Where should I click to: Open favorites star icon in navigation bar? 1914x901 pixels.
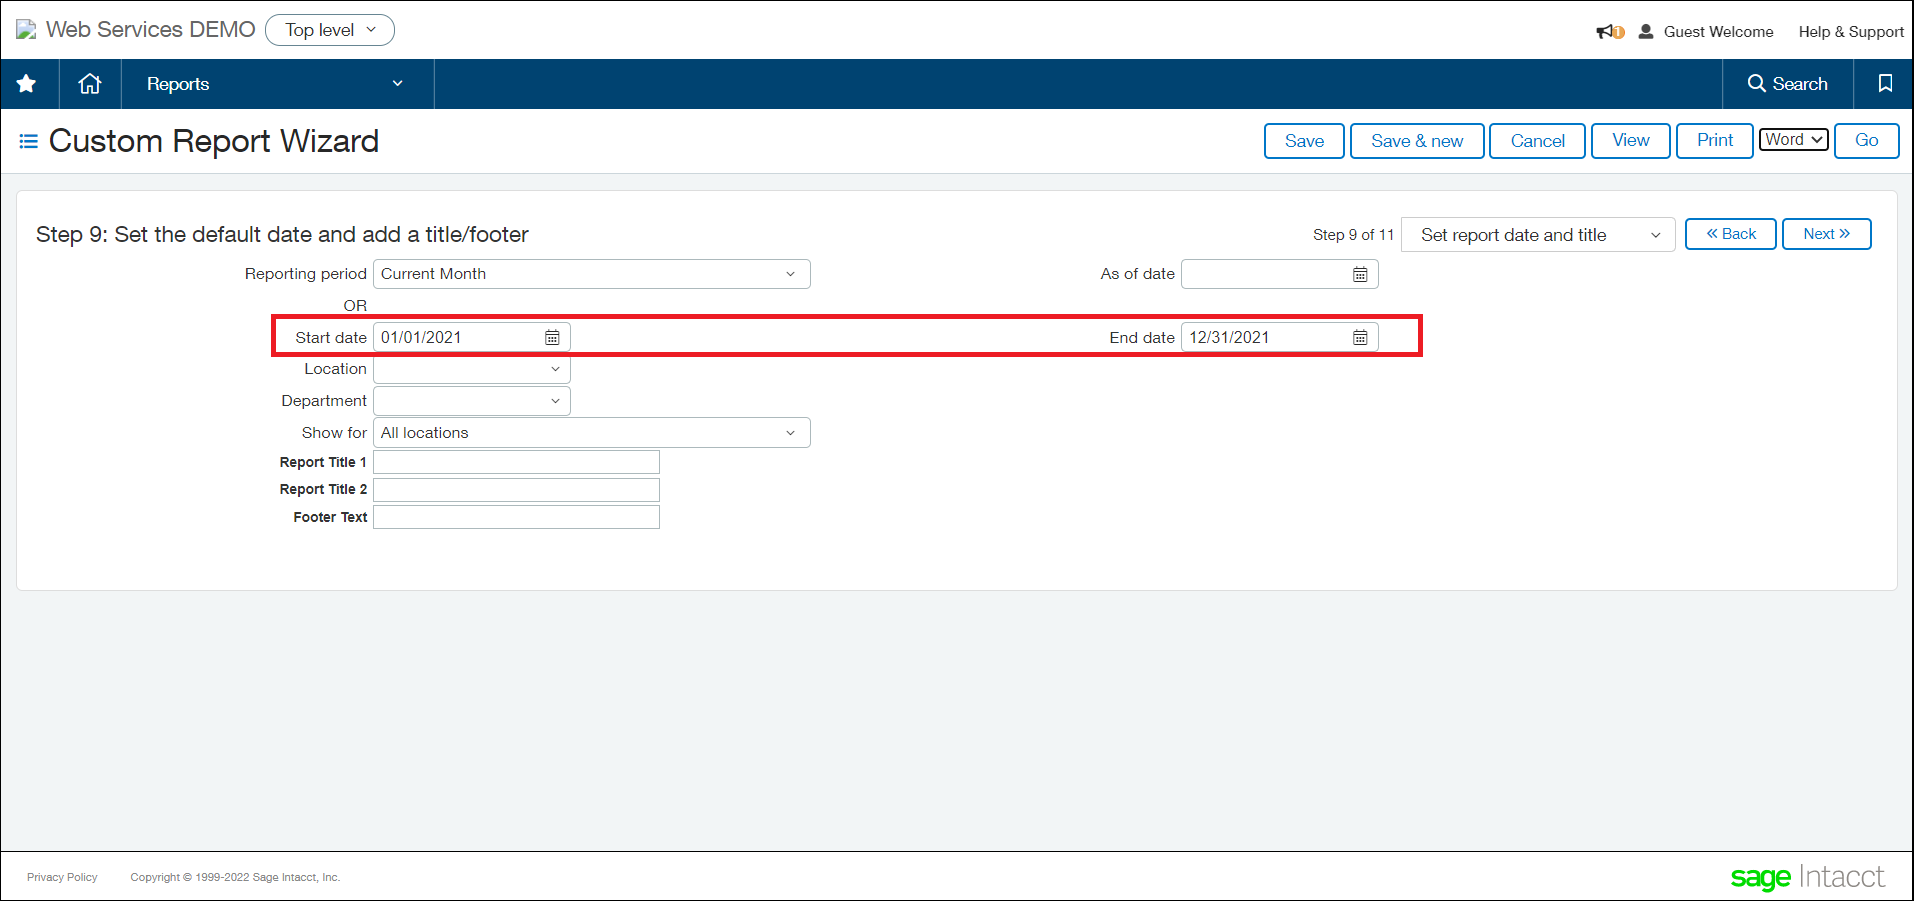(27, 84)
